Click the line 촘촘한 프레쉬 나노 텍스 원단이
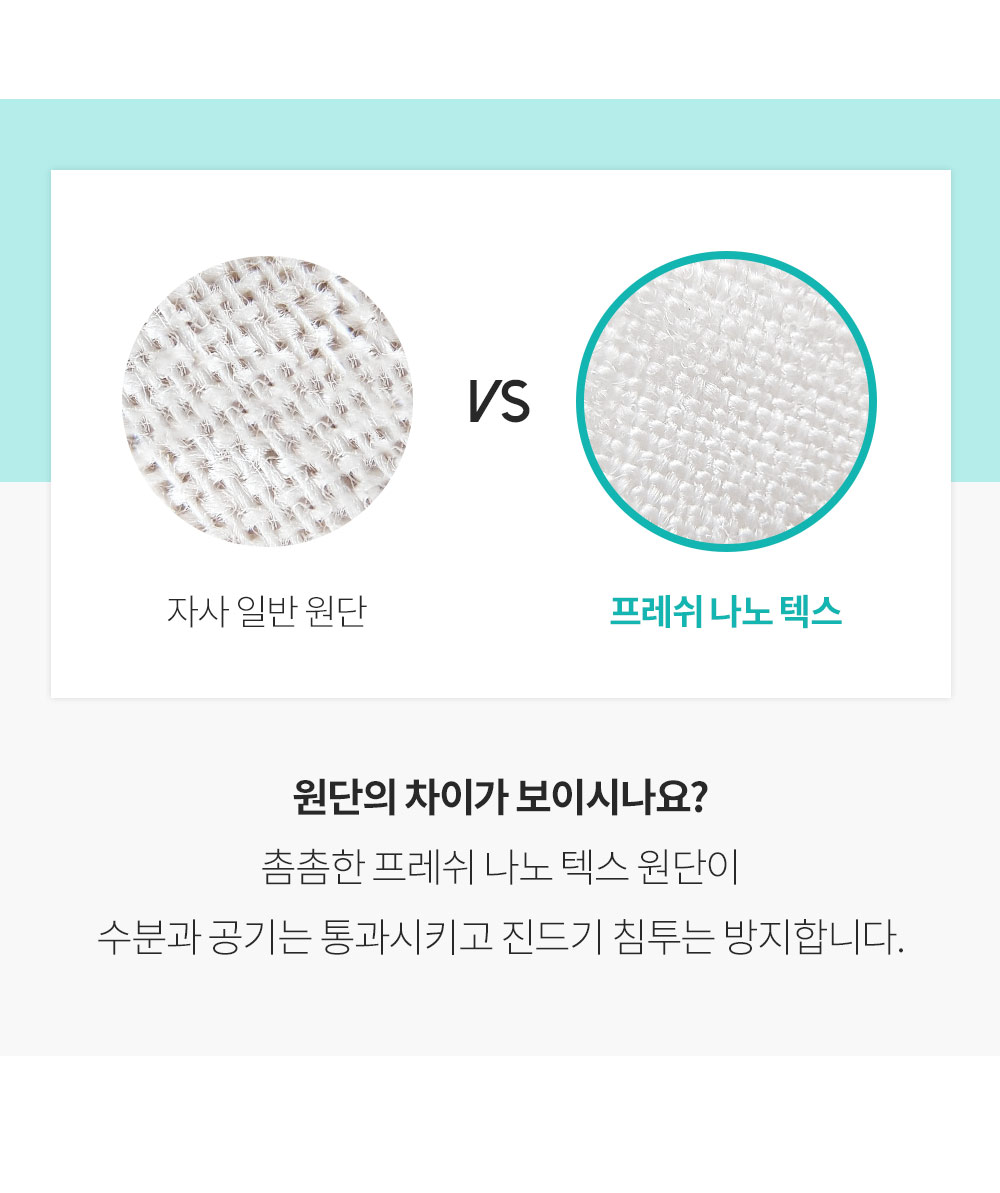 click(500, 867)
